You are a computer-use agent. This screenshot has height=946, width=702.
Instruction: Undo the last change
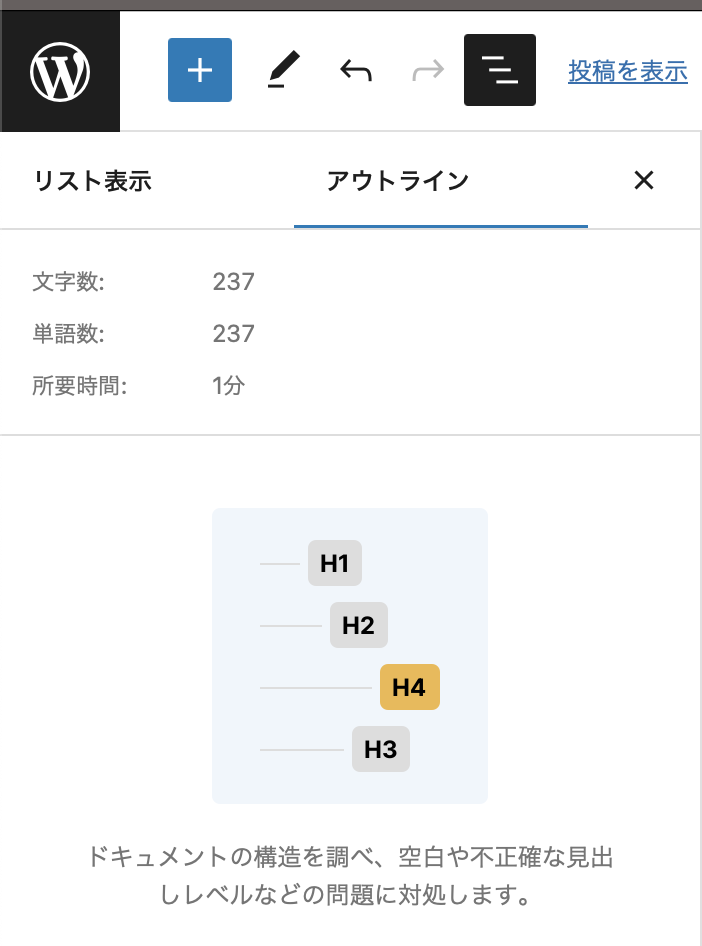point(356,70)
